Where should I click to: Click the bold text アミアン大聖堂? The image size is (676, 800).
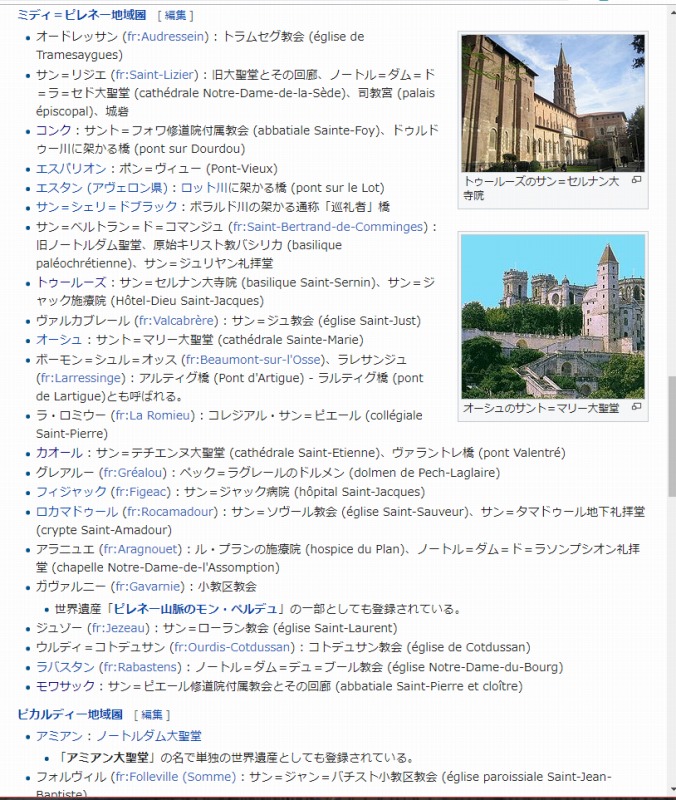pyautogui.click(x=107, y=757)
